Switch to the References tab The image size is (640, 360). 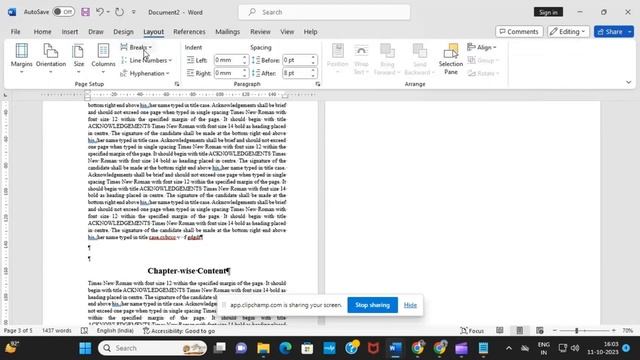[x=189, y=31]
